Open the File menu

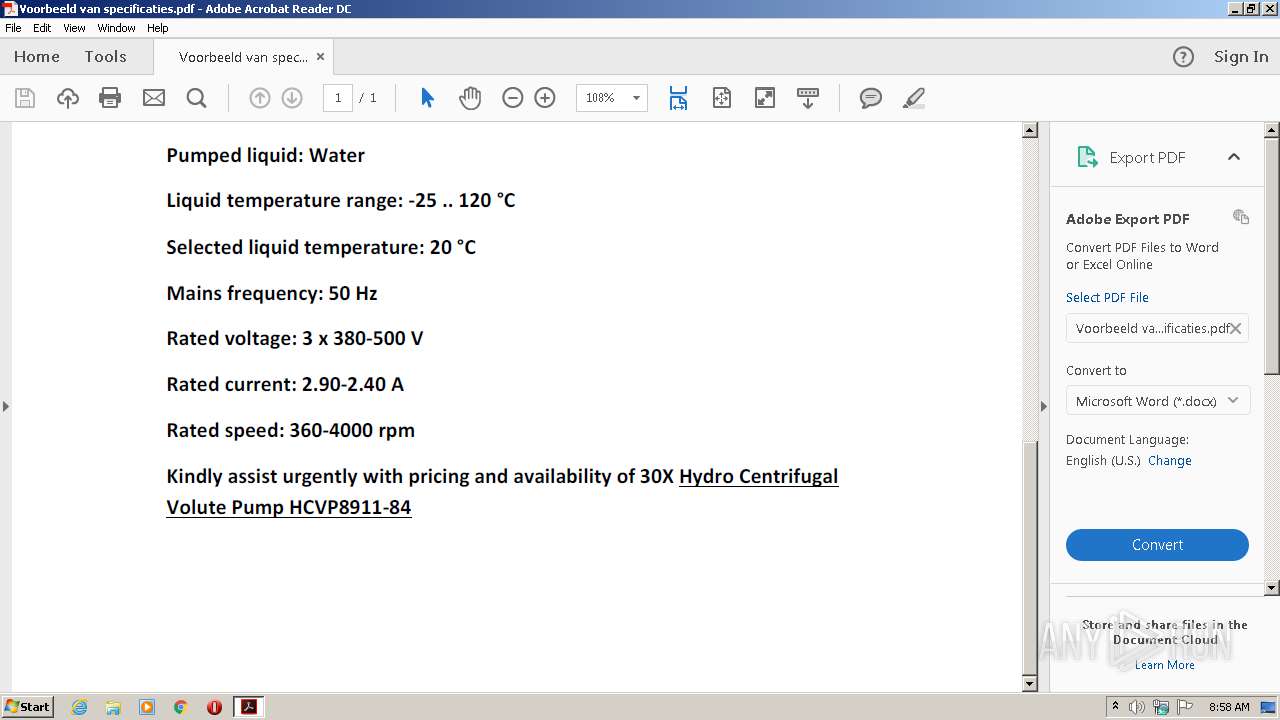click(13, 28)
